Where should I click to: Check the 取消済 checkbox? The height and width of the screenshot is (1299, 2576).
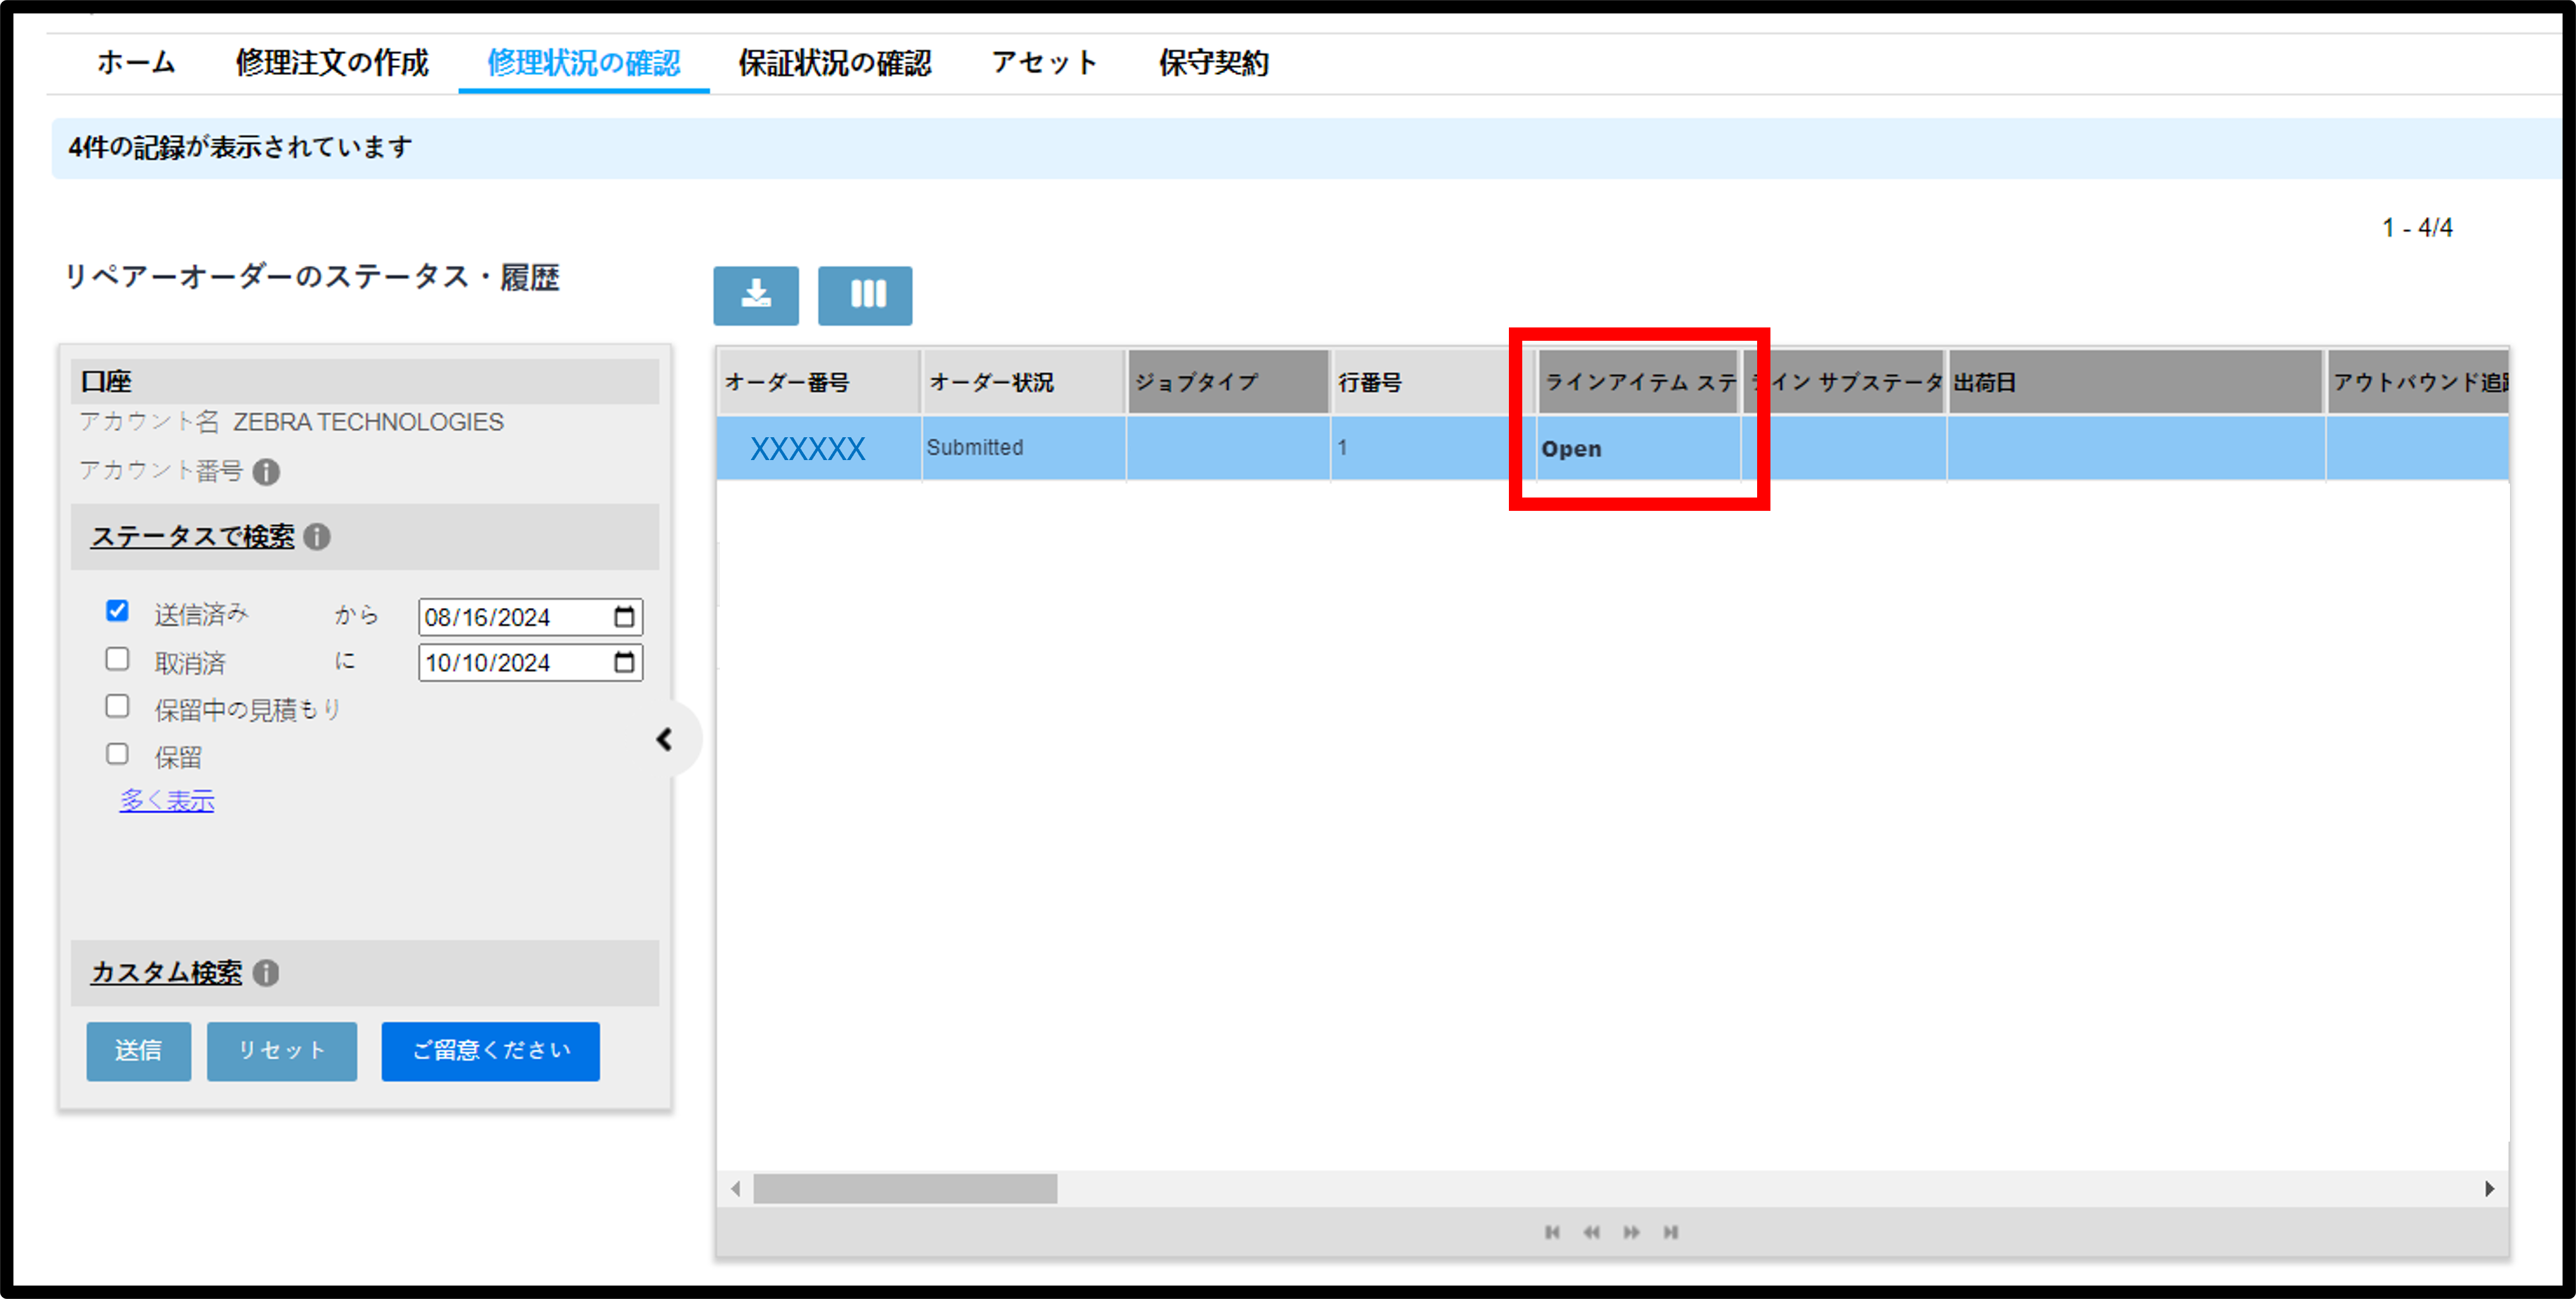pos(117,659)
